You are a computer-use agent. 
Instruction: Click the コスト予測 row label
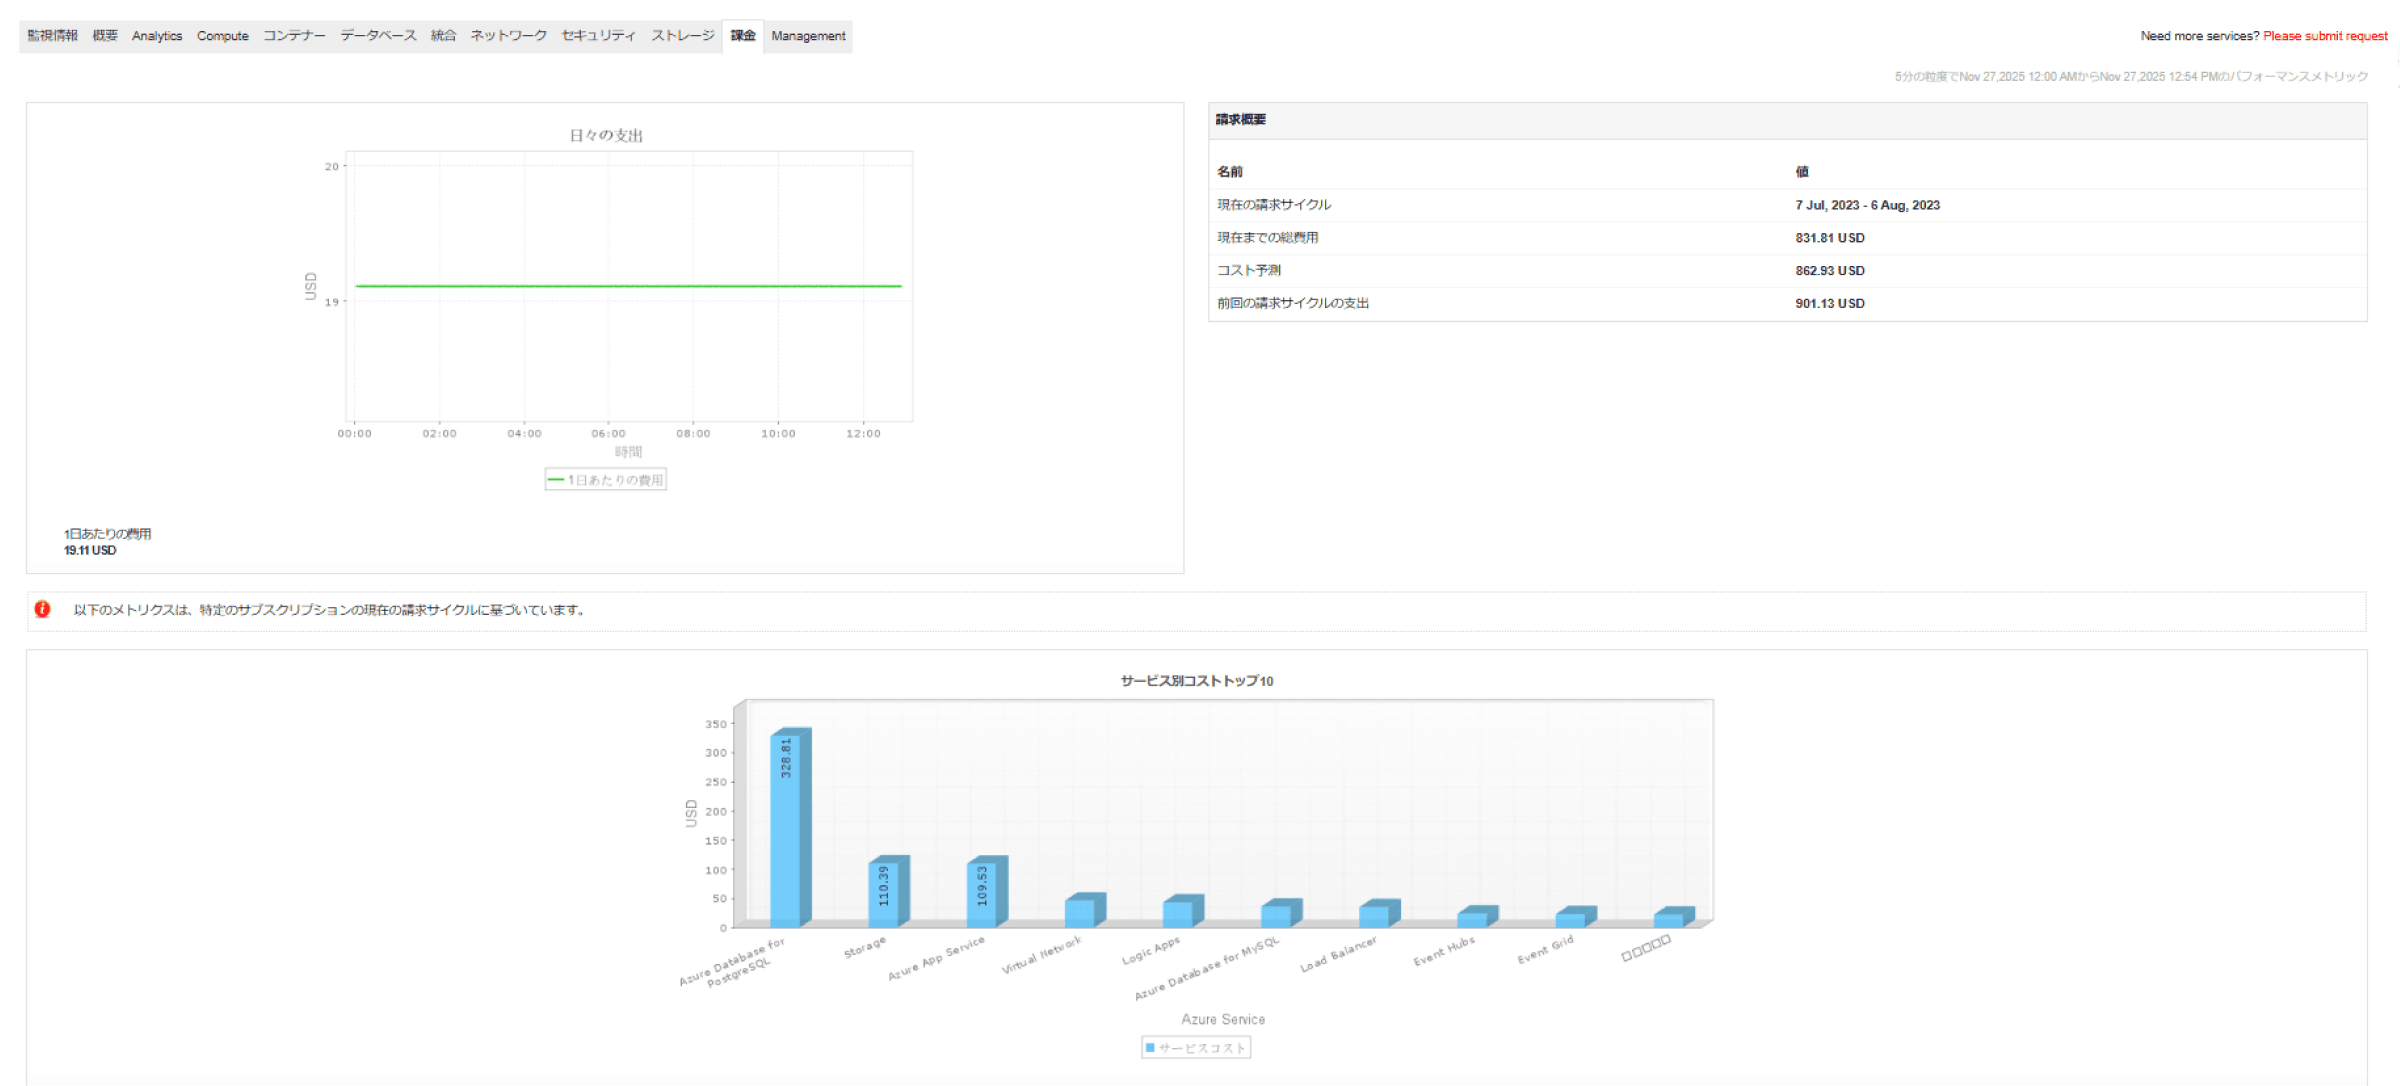click(x=1248, y=271)
